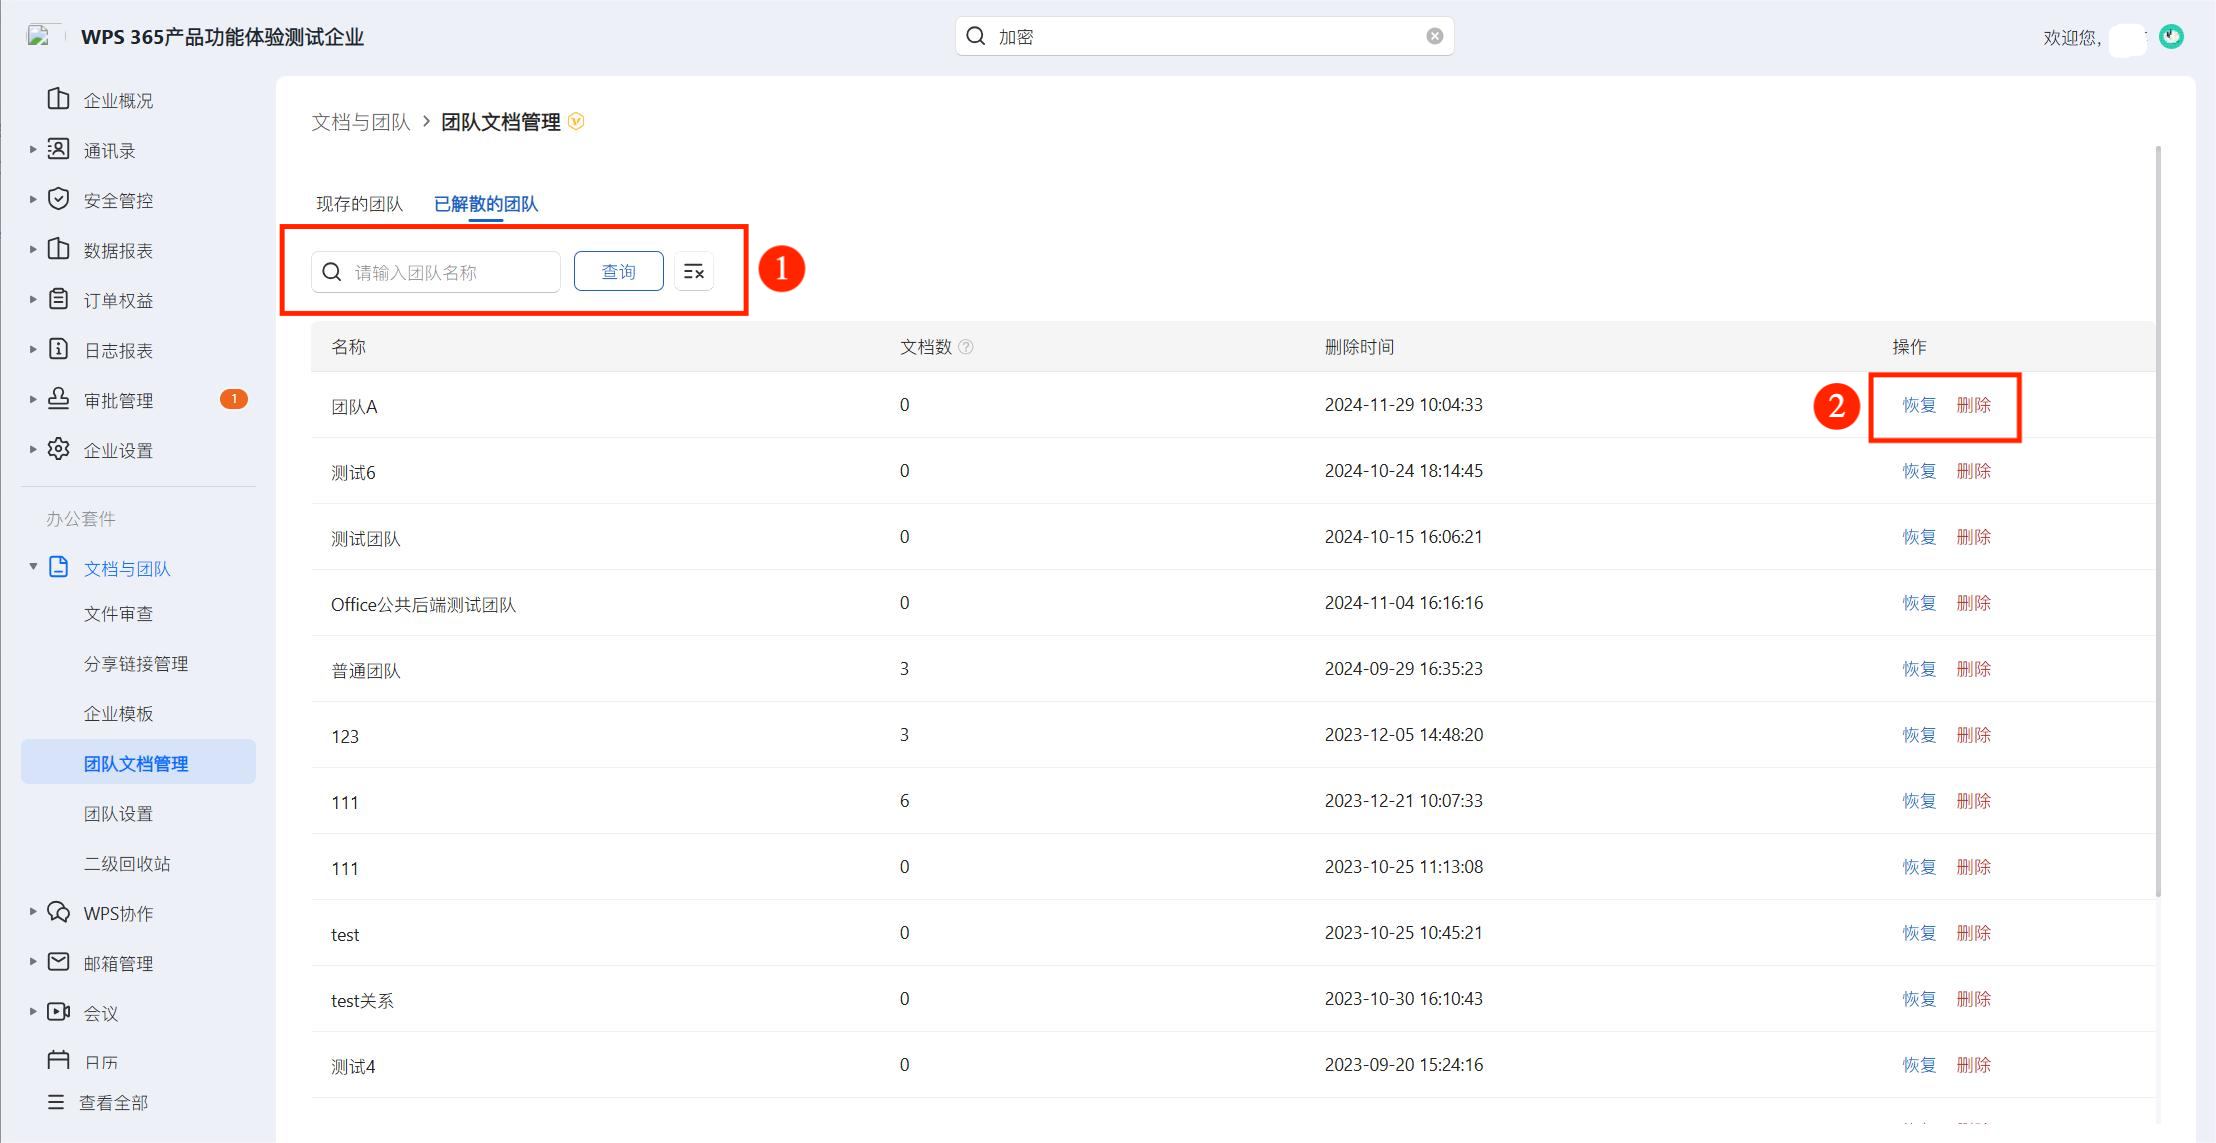The image size is (2216, 1143).
Task: Delete the Office公共后端测试团队 row
Action: (x=1973, y=603)
